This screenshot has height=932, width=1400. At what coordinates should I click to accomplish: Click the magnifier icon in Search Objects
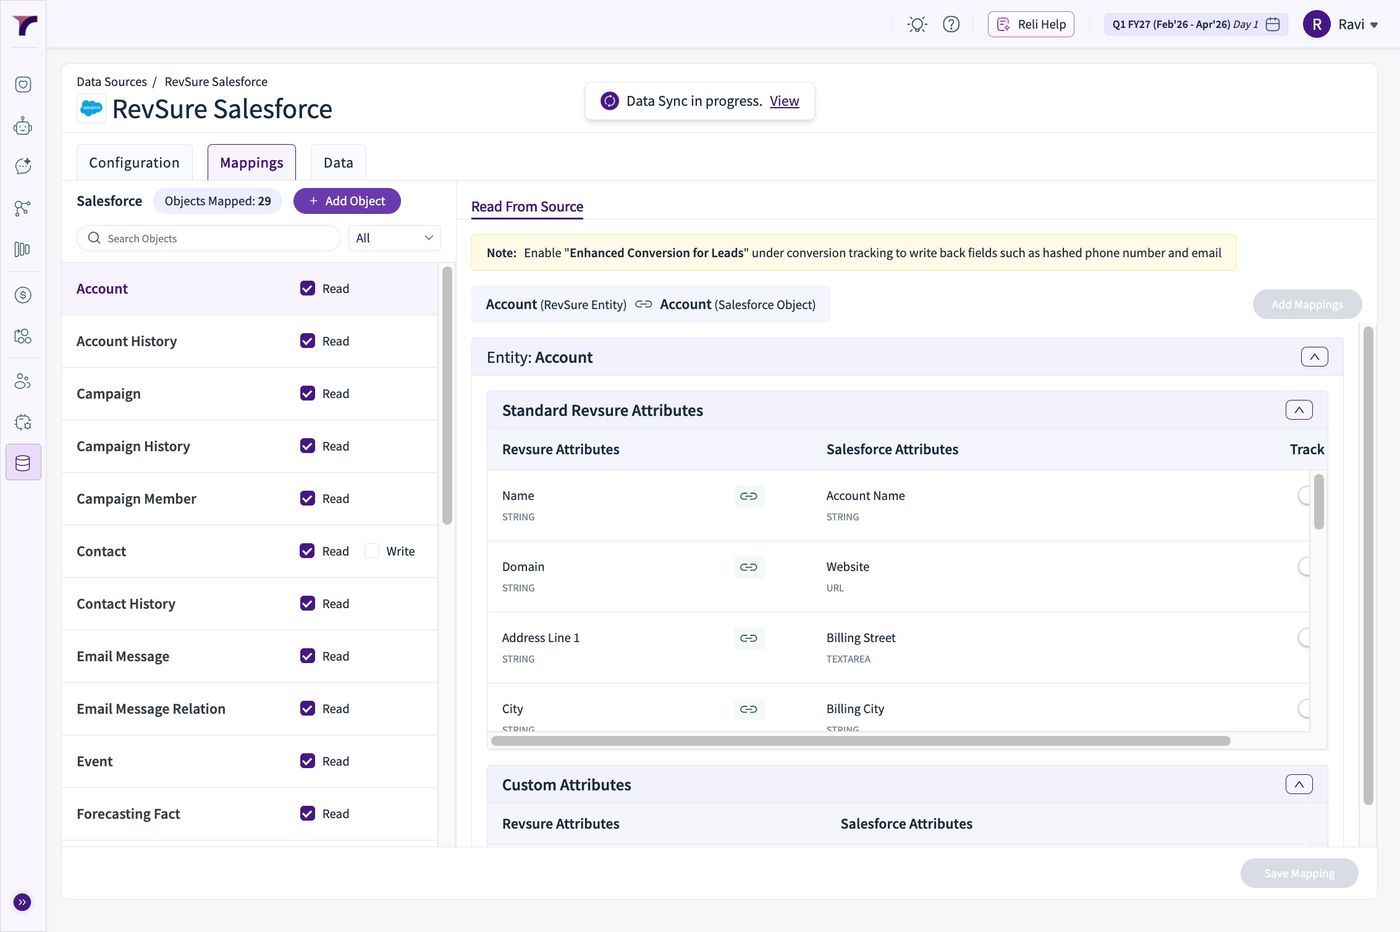tap(94, 238)
